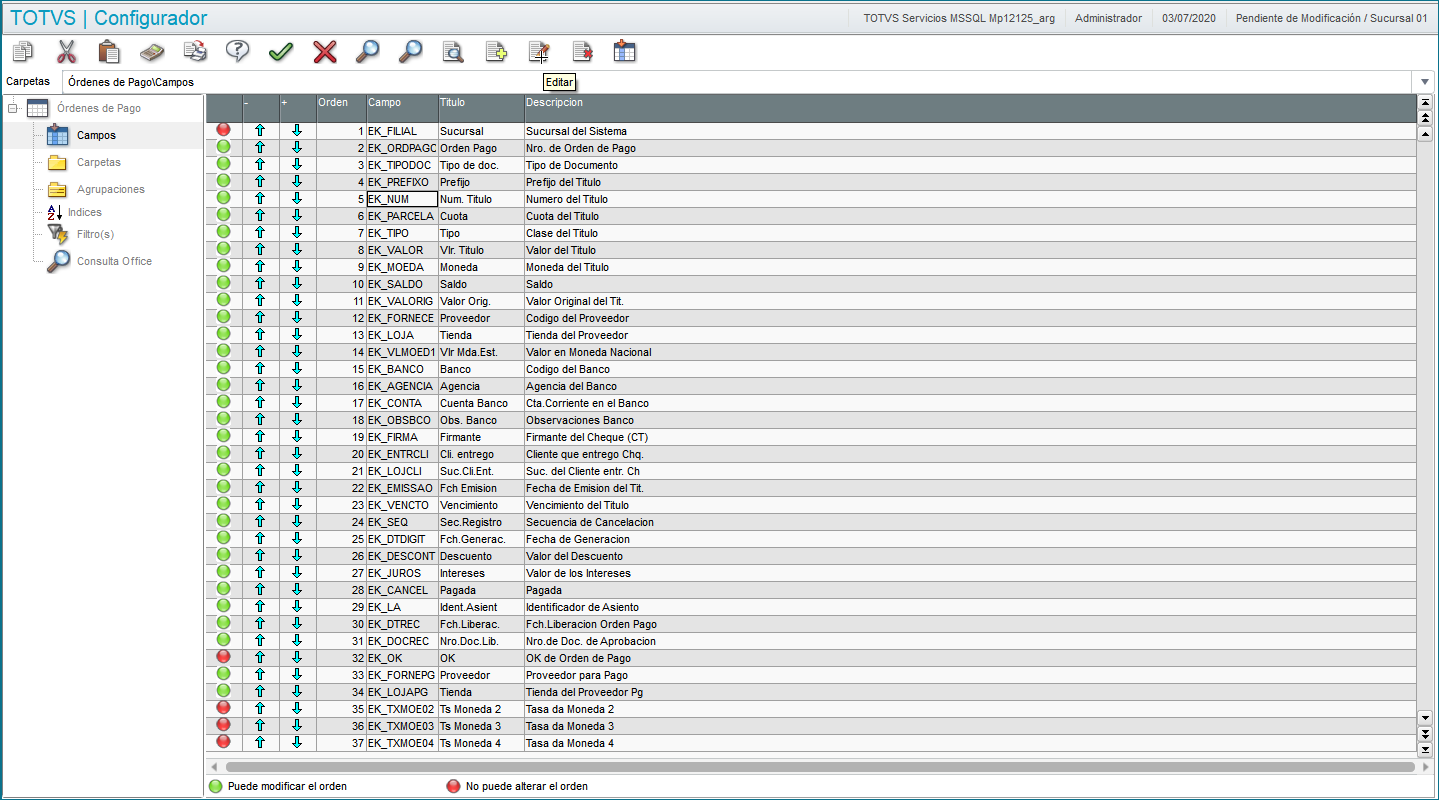
Task: Select Campos in the tree
Action: [96, 135]
